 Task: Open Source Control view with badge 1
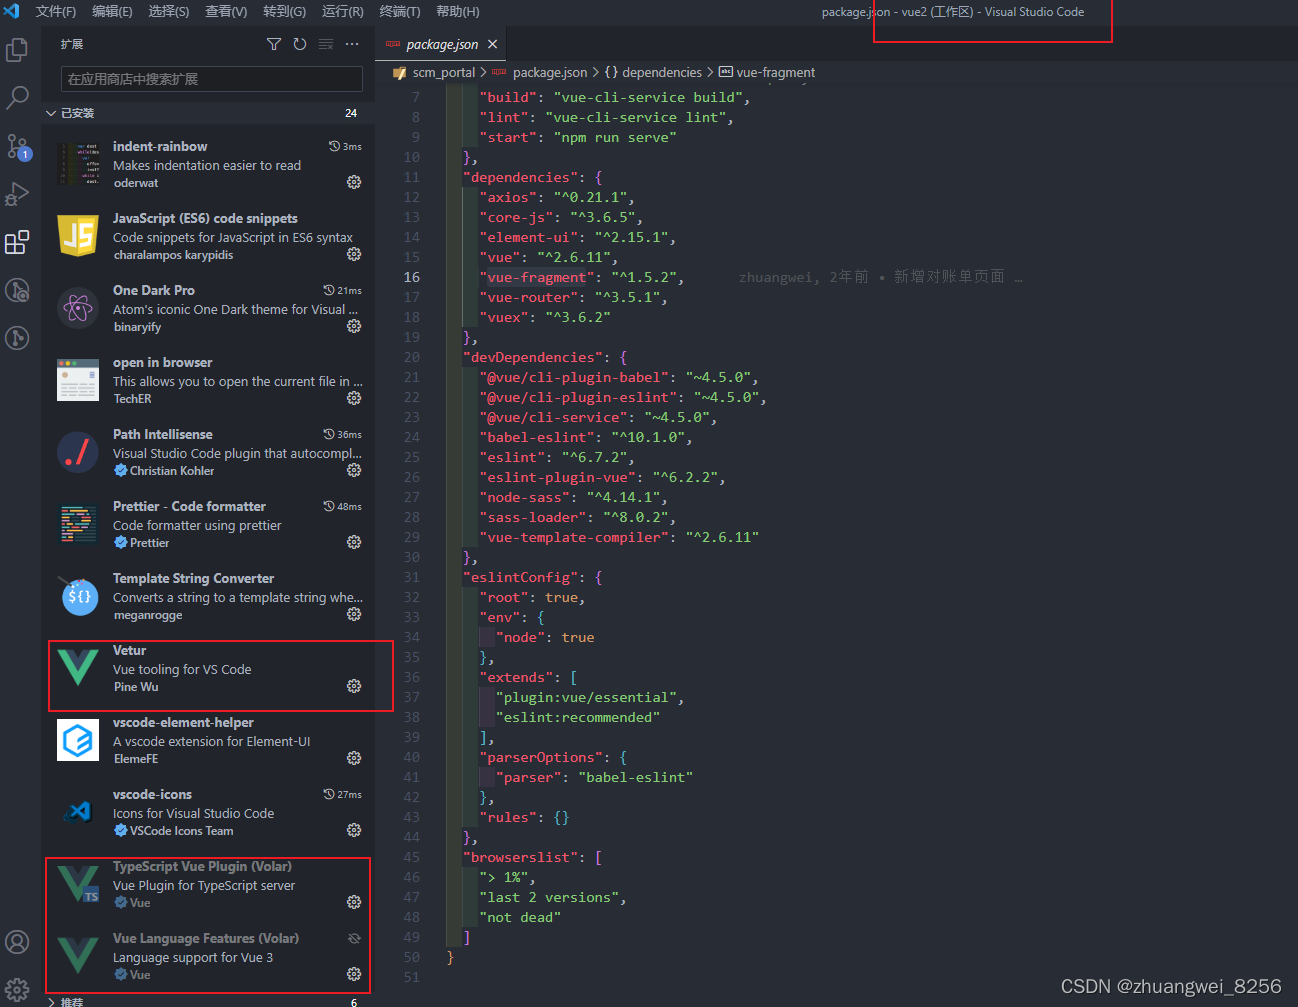click(x=17, y=146)
